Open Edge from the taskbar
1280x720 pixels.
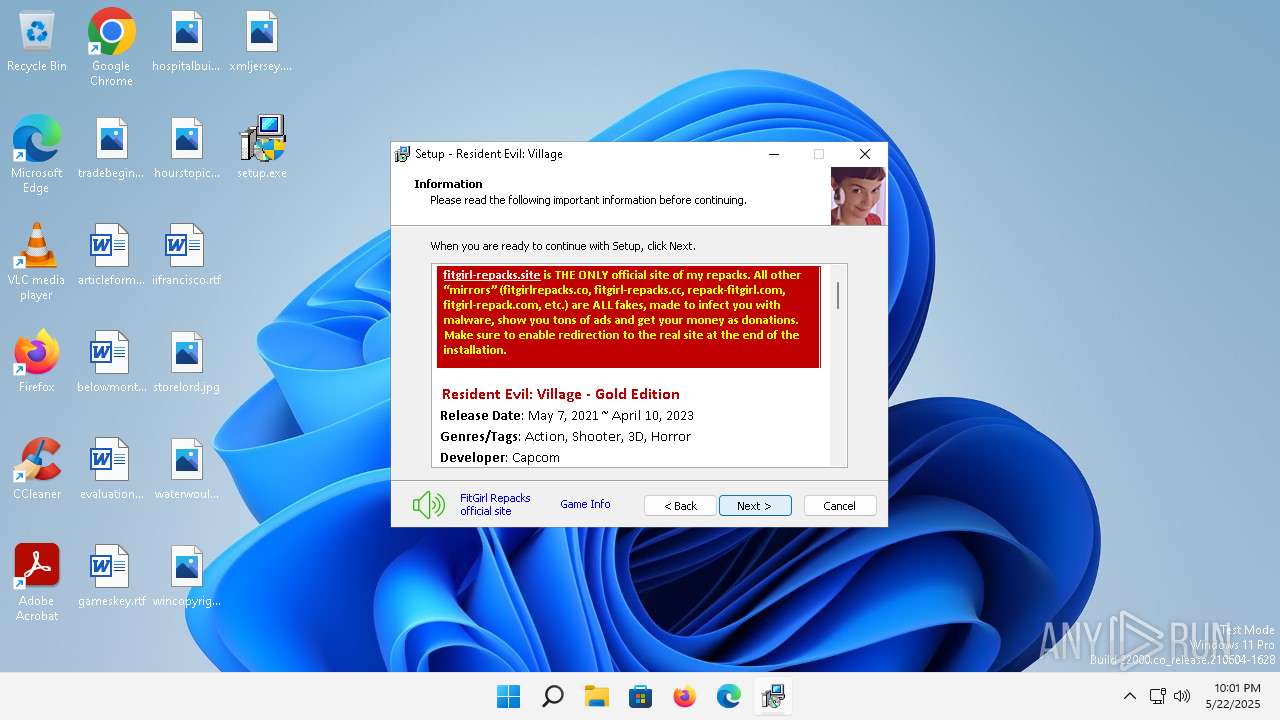click(728, 696)
